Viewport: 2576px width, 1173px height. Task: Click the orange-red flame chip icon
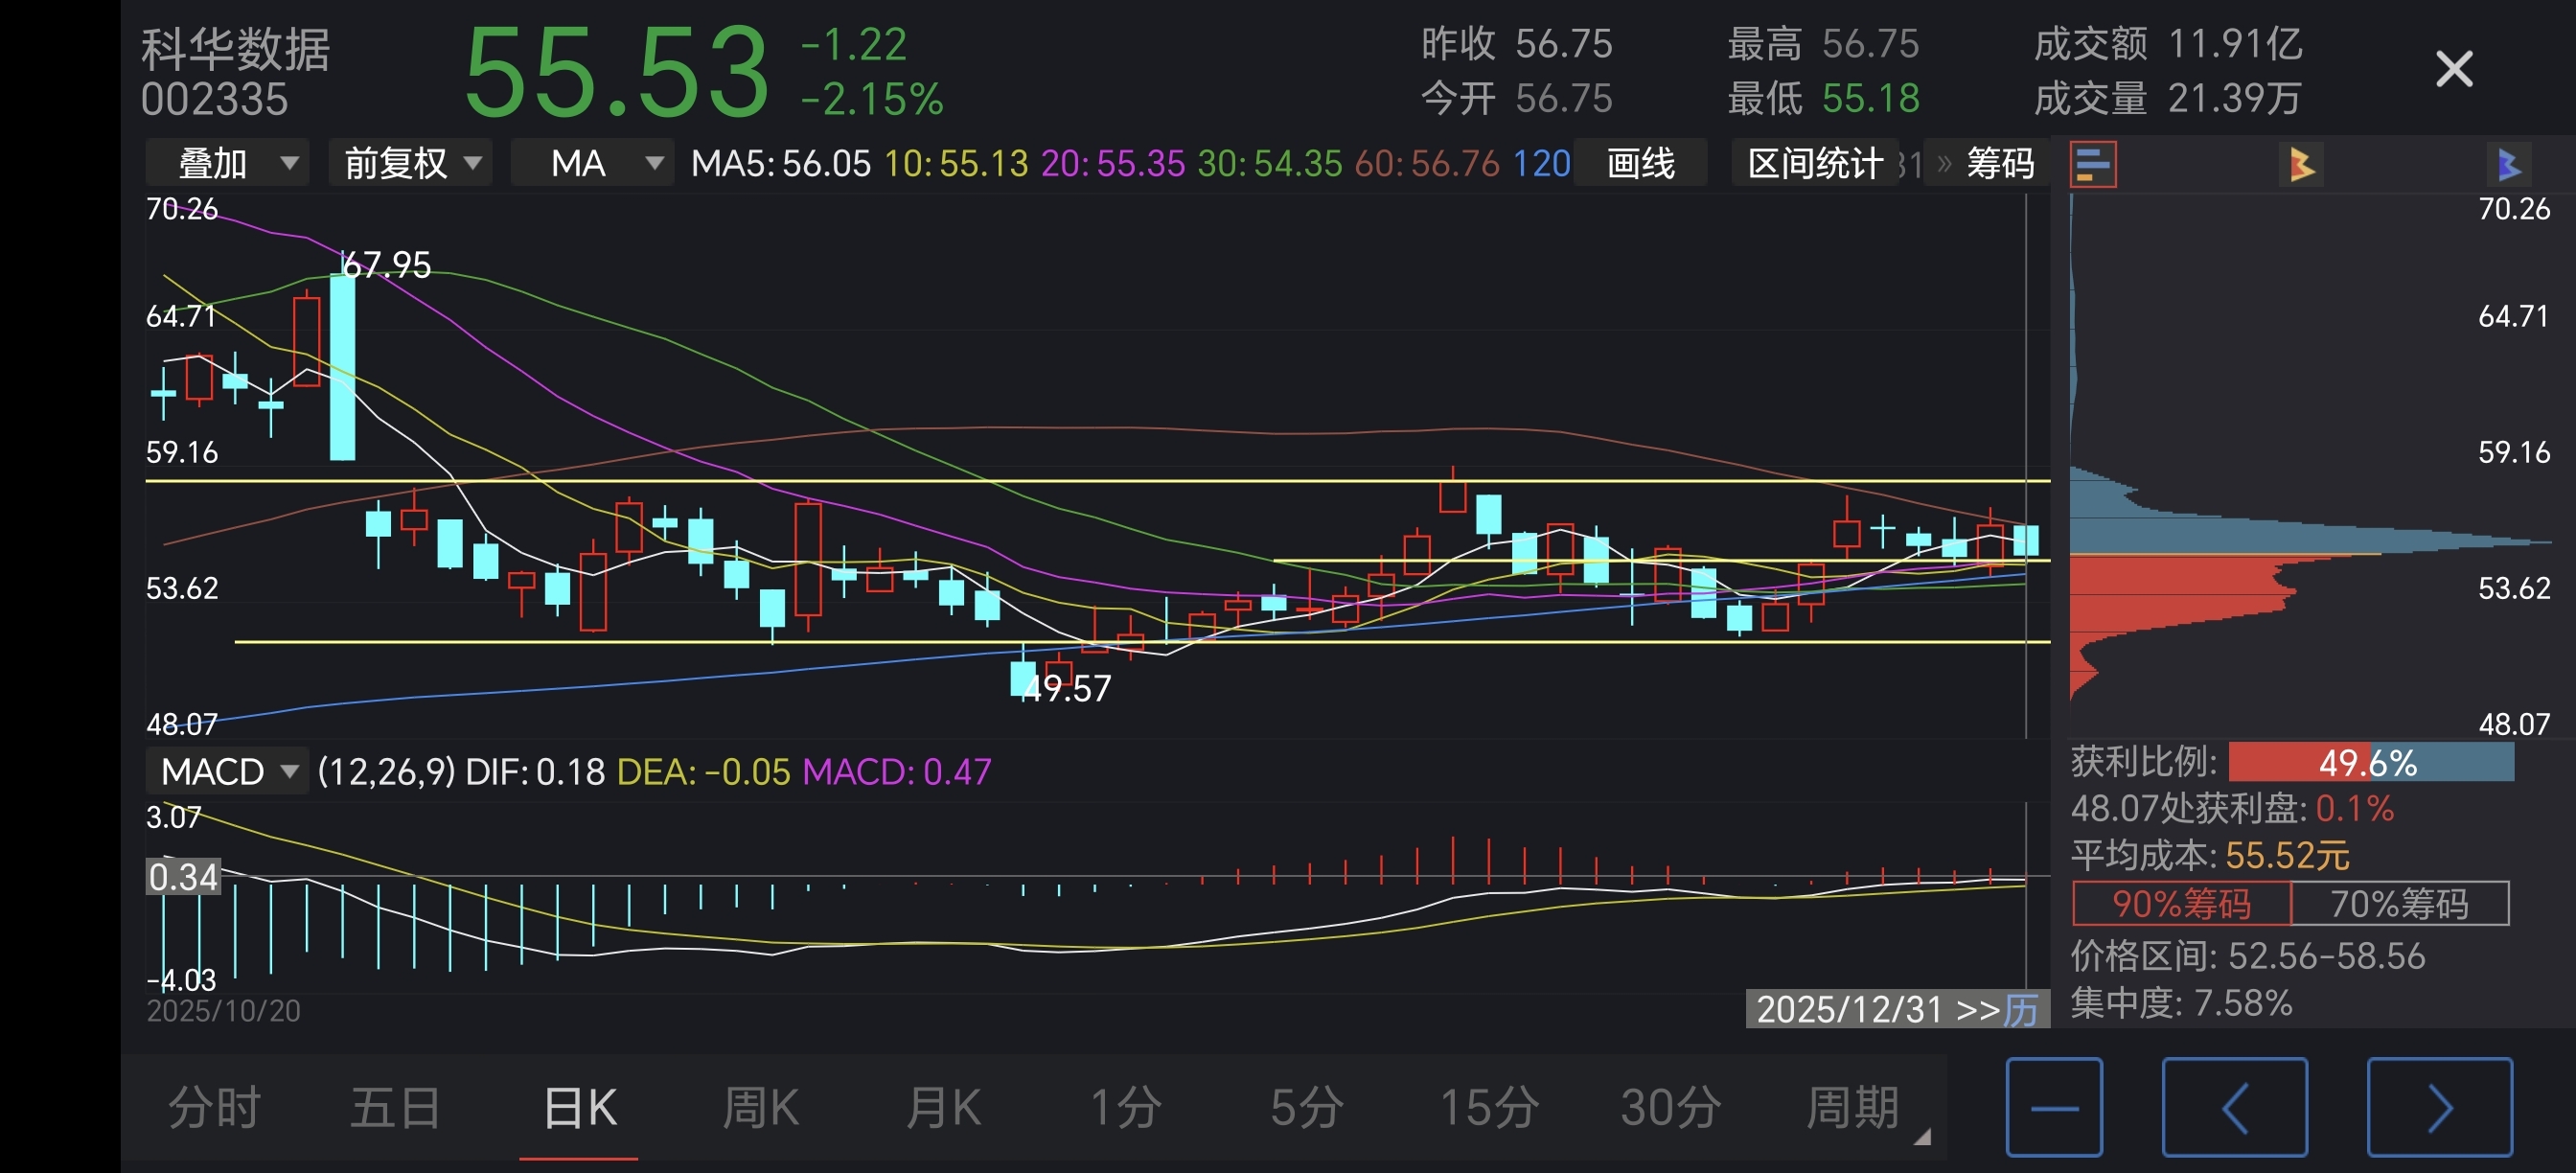pyautogui.click(x=2301, y=164)
